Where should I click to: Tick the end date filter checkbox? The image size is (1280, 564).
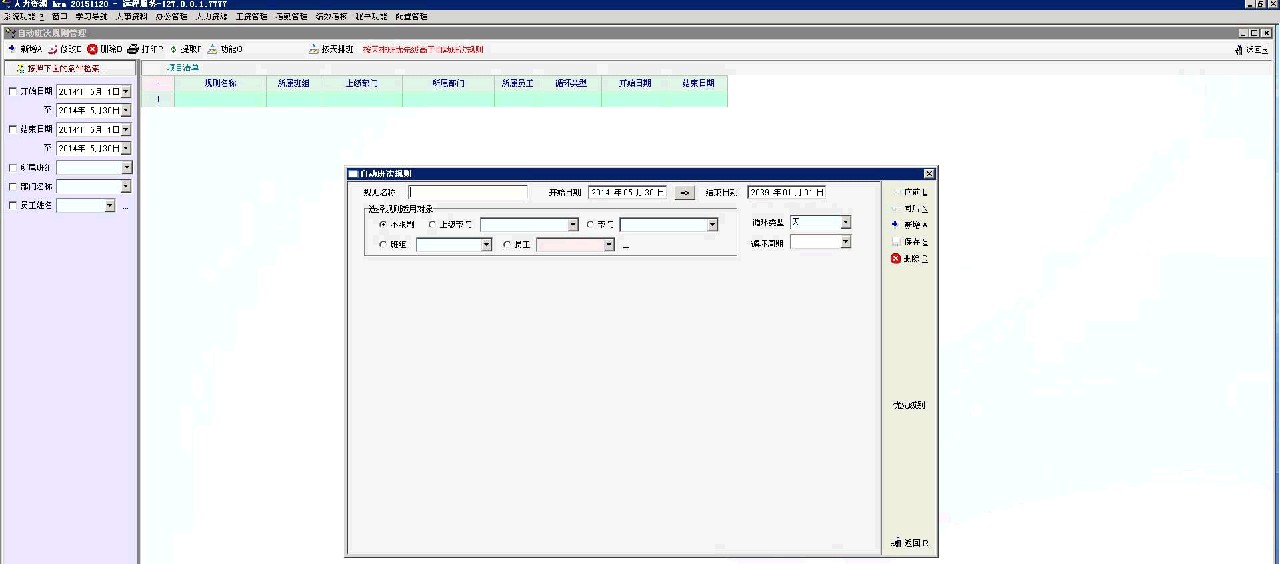(x=12, y=130)
